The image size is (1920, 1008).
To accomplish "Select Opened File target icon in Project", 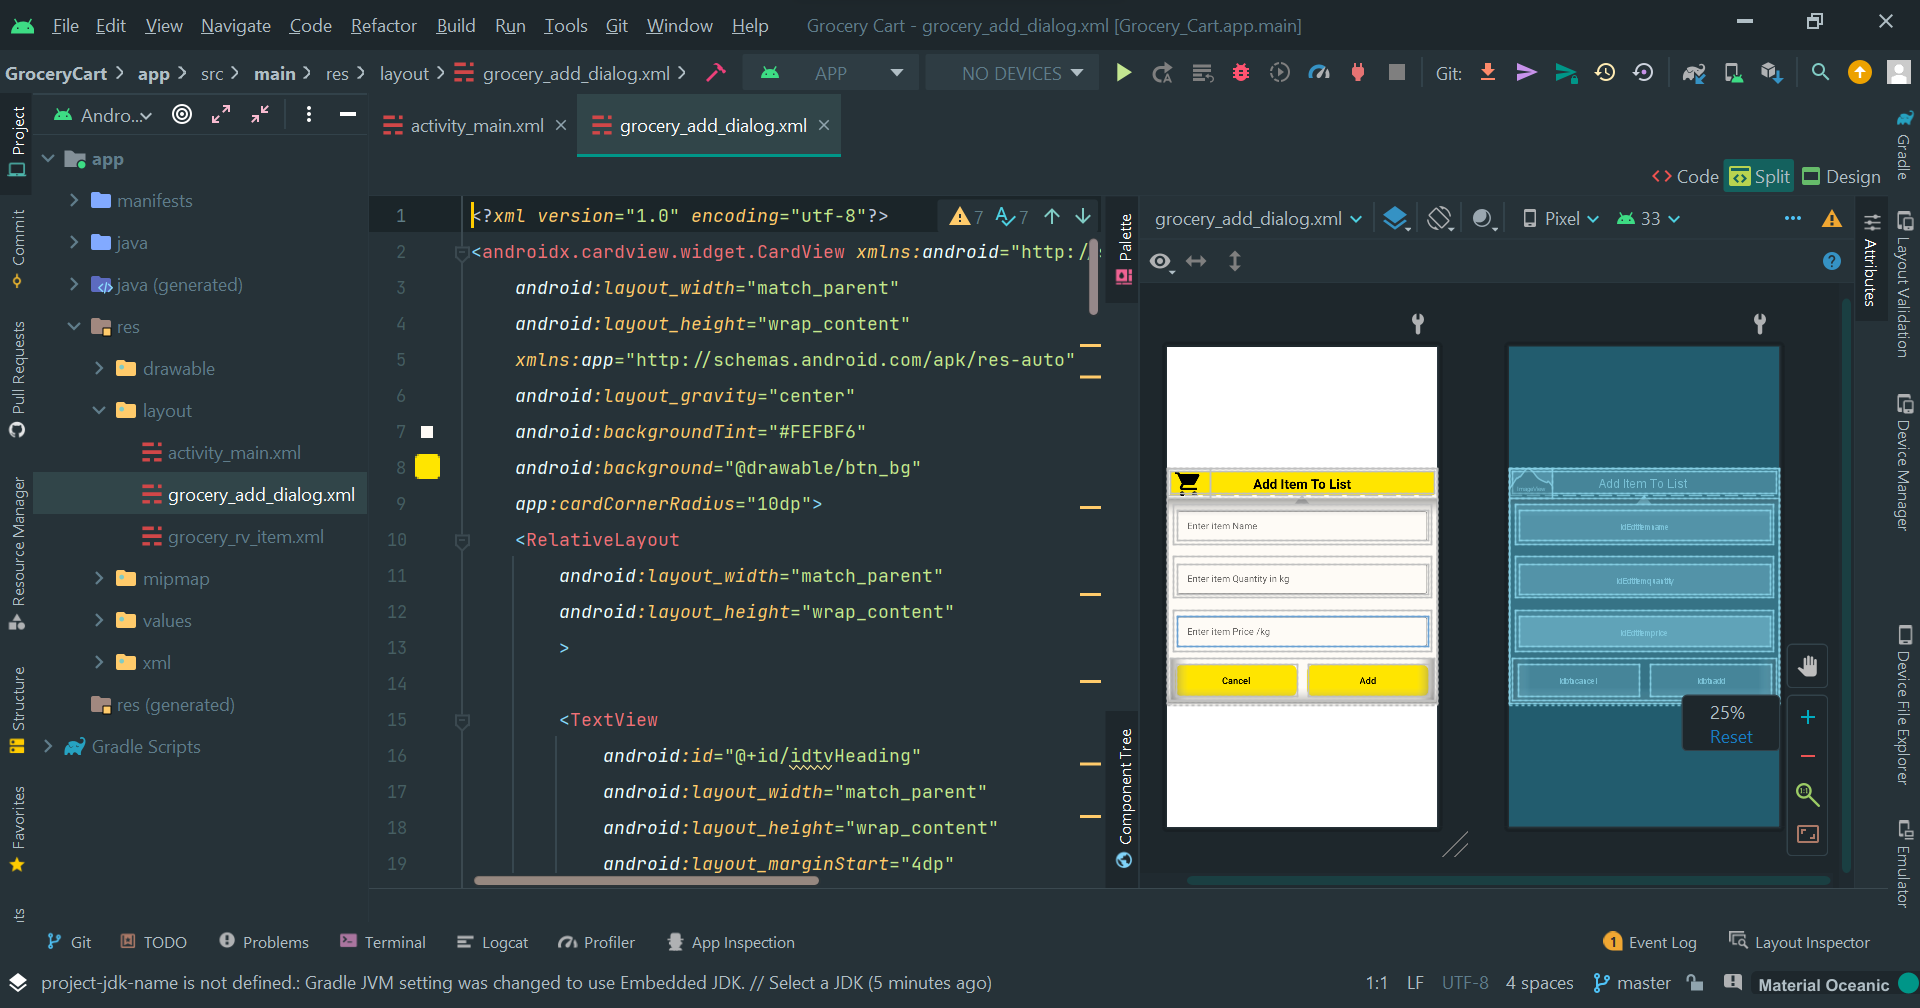I will pyautogui.click(x=182, y=114).
